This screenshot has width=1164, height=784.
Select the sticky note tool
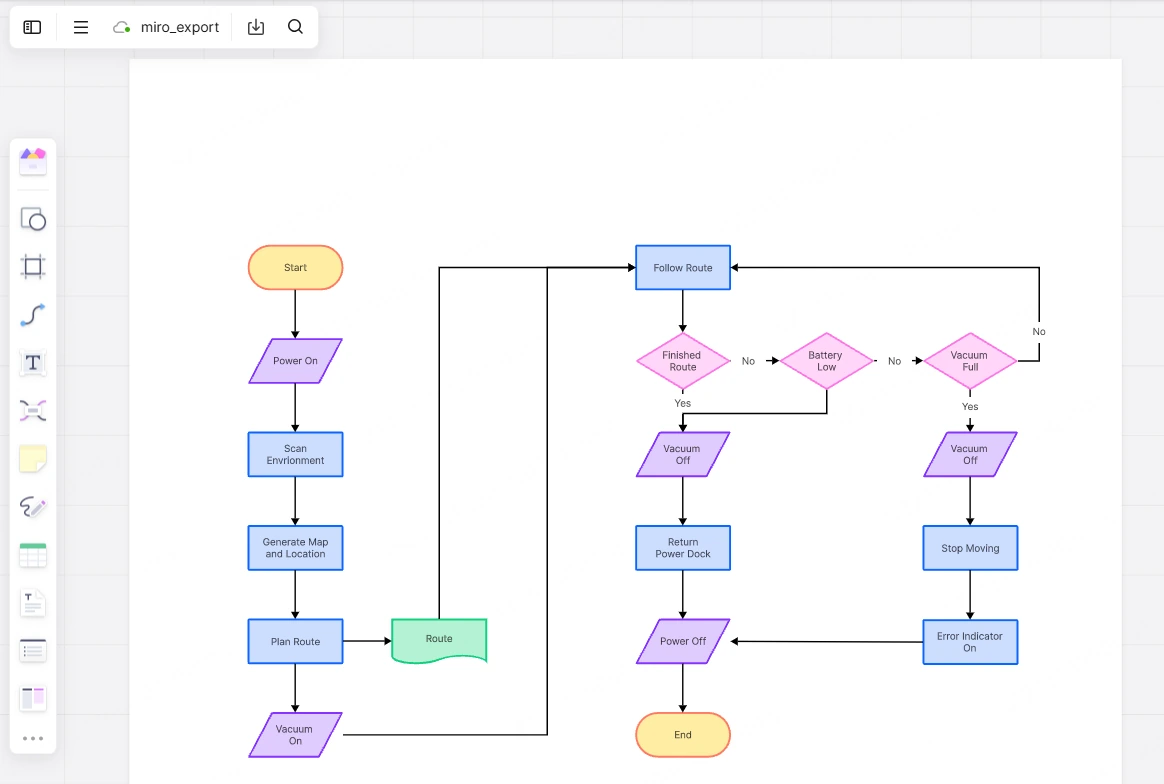(33, 459)
